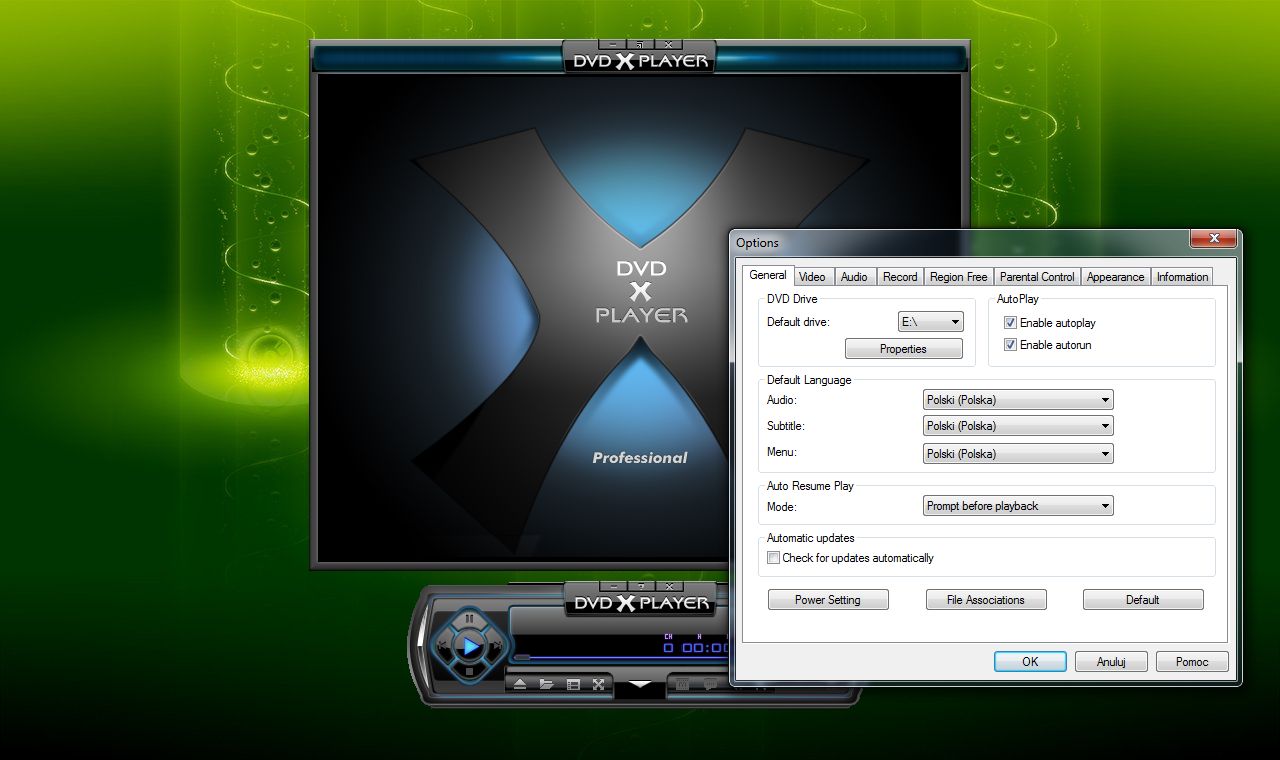Skip to the next chapter
The image size is (1280, 760).
pyautogui.click(x=496, y=647)
